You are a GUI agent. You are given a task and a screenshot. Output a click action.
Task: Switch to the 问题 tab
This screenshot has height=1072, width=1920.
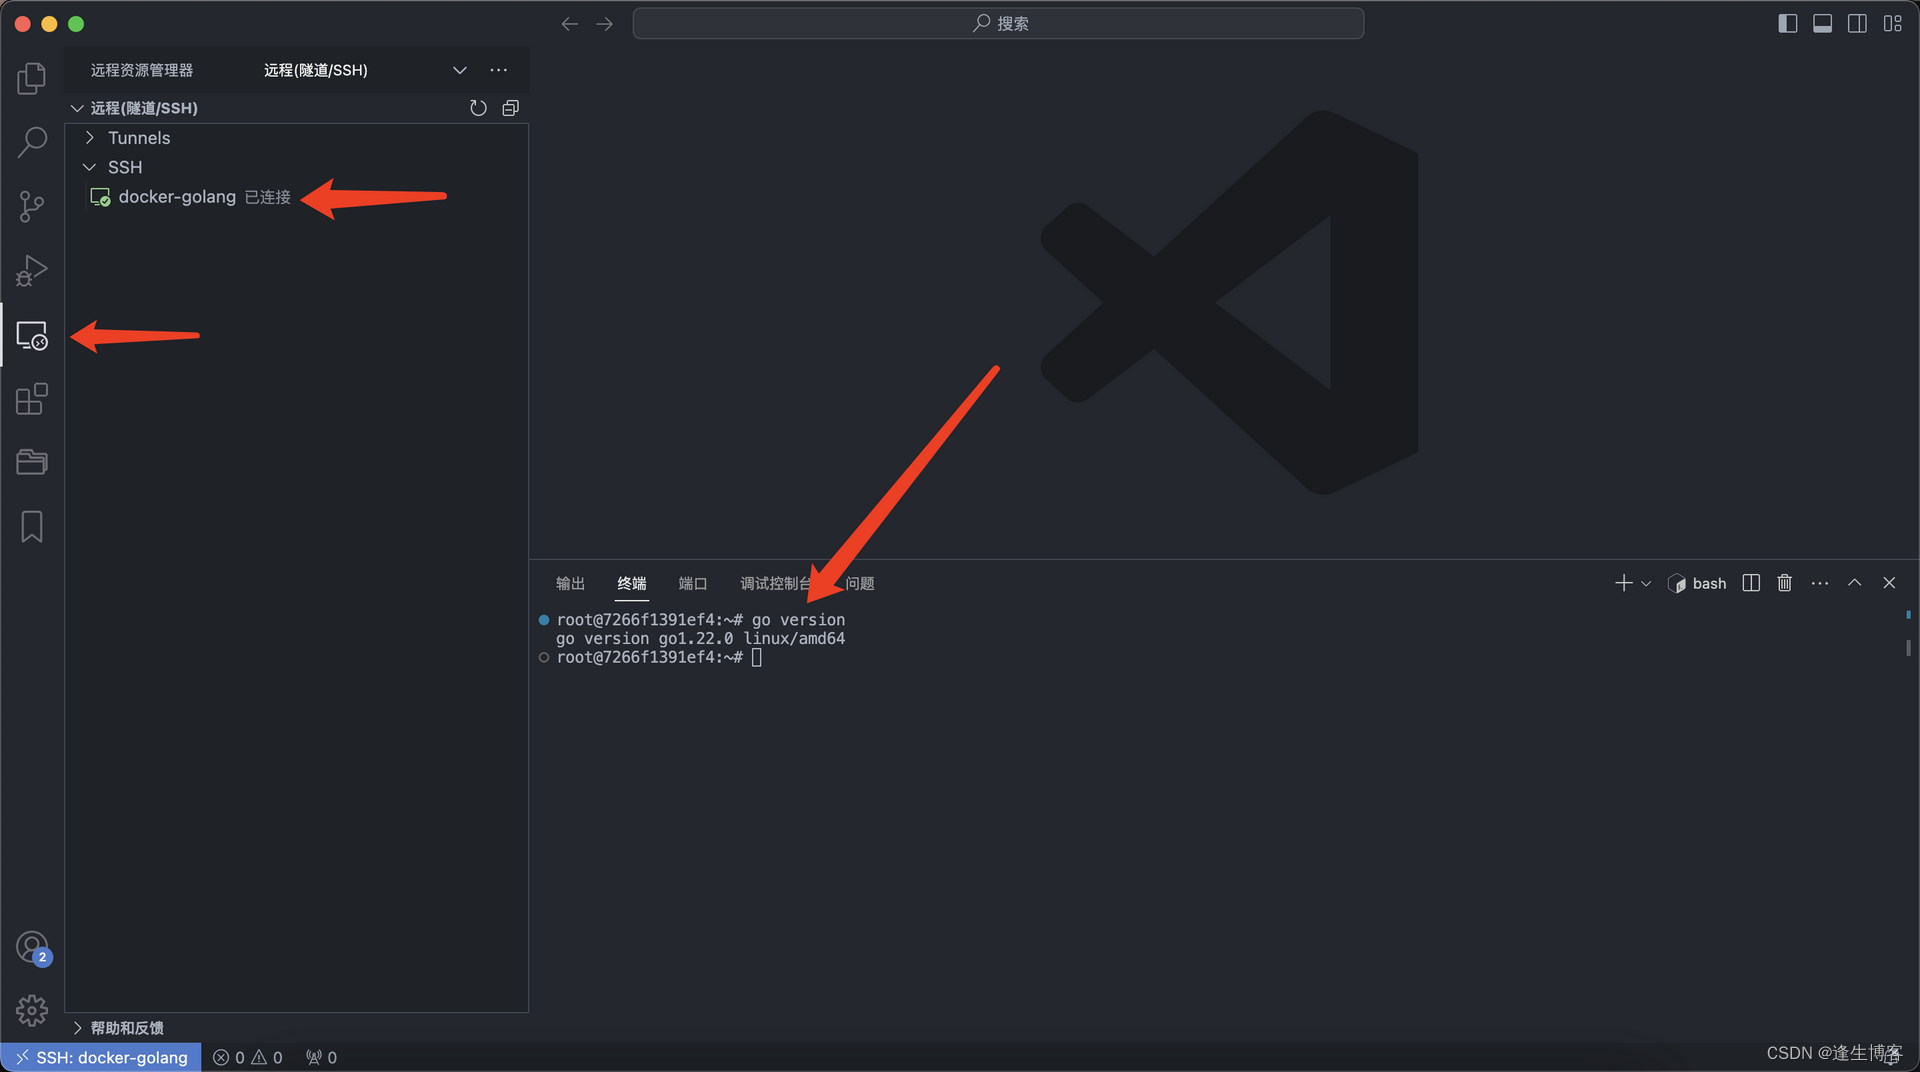pyautogui.click(x=860, y=583)
